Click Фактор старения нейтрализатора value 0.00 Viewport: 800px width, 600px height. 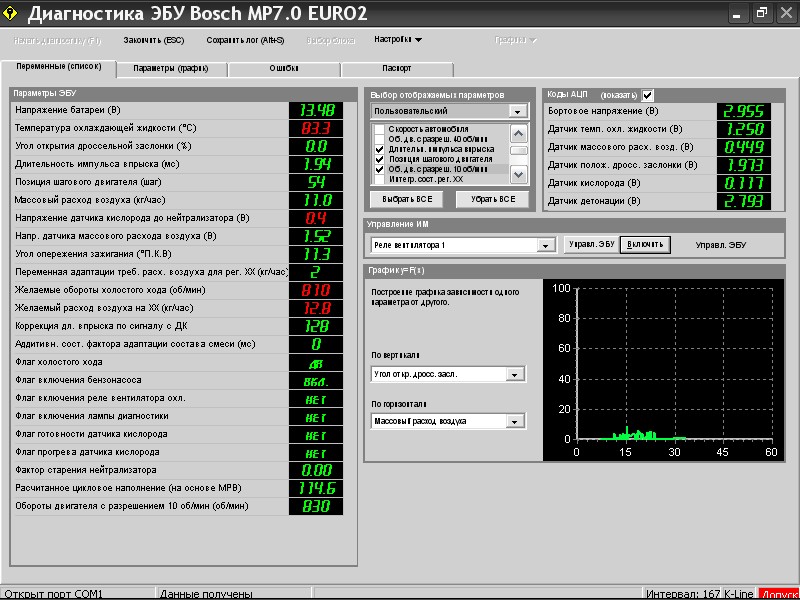[316, 470]
